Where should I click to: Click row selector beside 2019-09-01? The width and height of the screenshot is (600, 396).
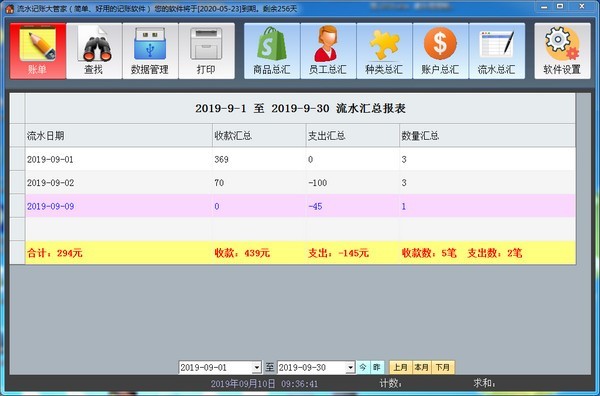[x=18, y=159]
